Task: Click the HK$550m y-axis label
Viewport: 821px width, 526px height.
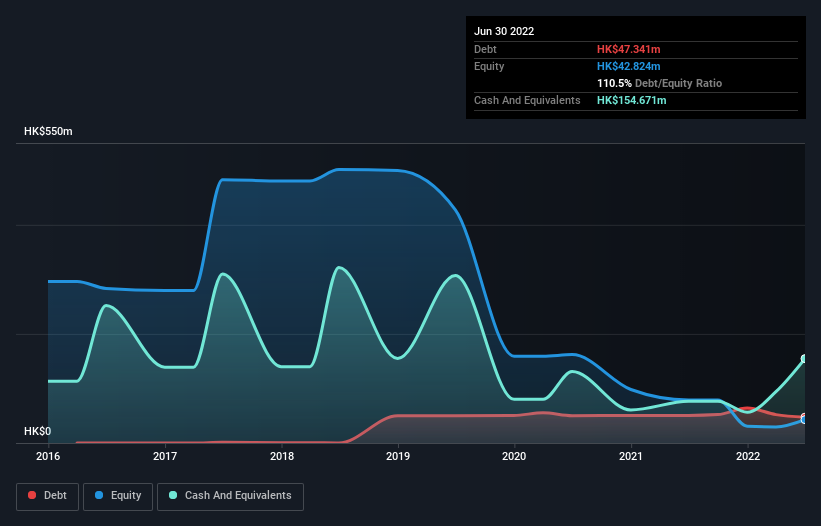Action: click(48, 131)
